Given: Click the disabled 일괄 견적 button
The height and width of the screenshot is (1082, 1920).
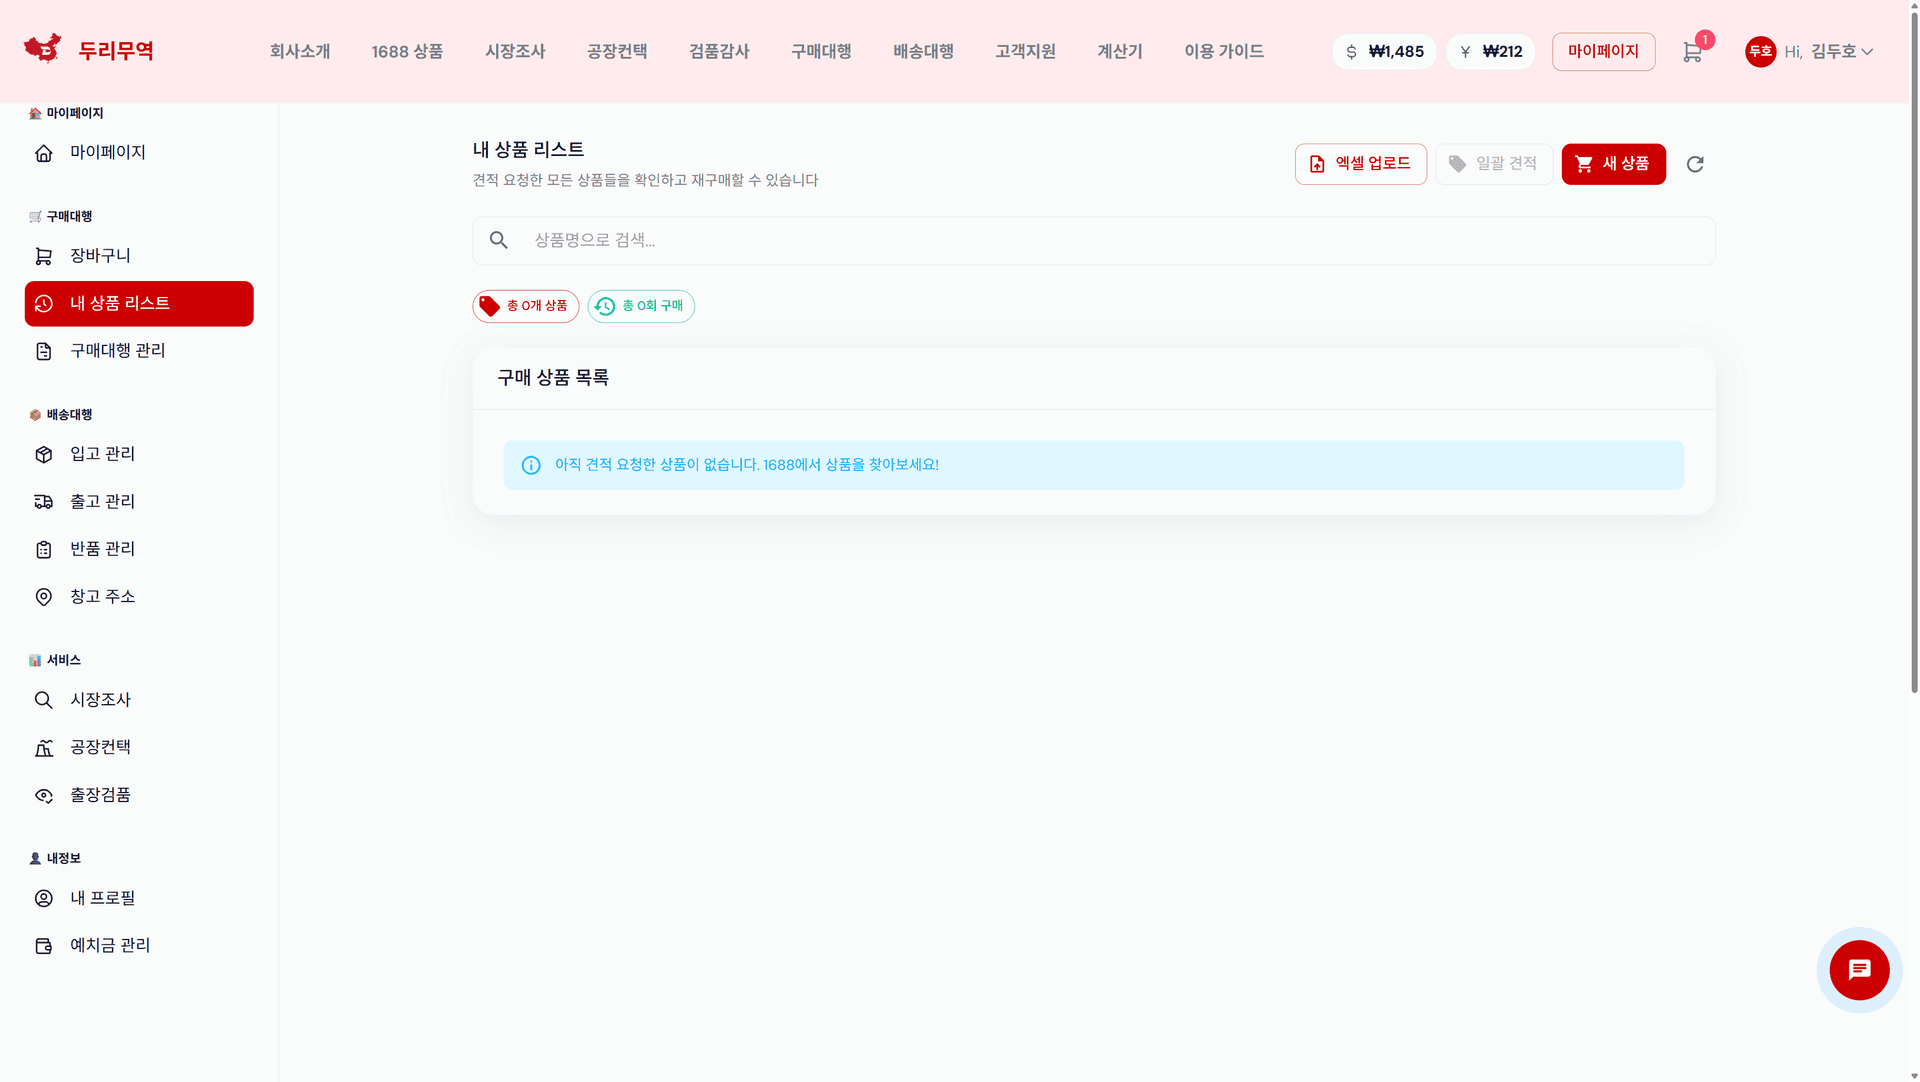Looking at the screenshot, I should pyautogui.click(x=1494, y=164).
